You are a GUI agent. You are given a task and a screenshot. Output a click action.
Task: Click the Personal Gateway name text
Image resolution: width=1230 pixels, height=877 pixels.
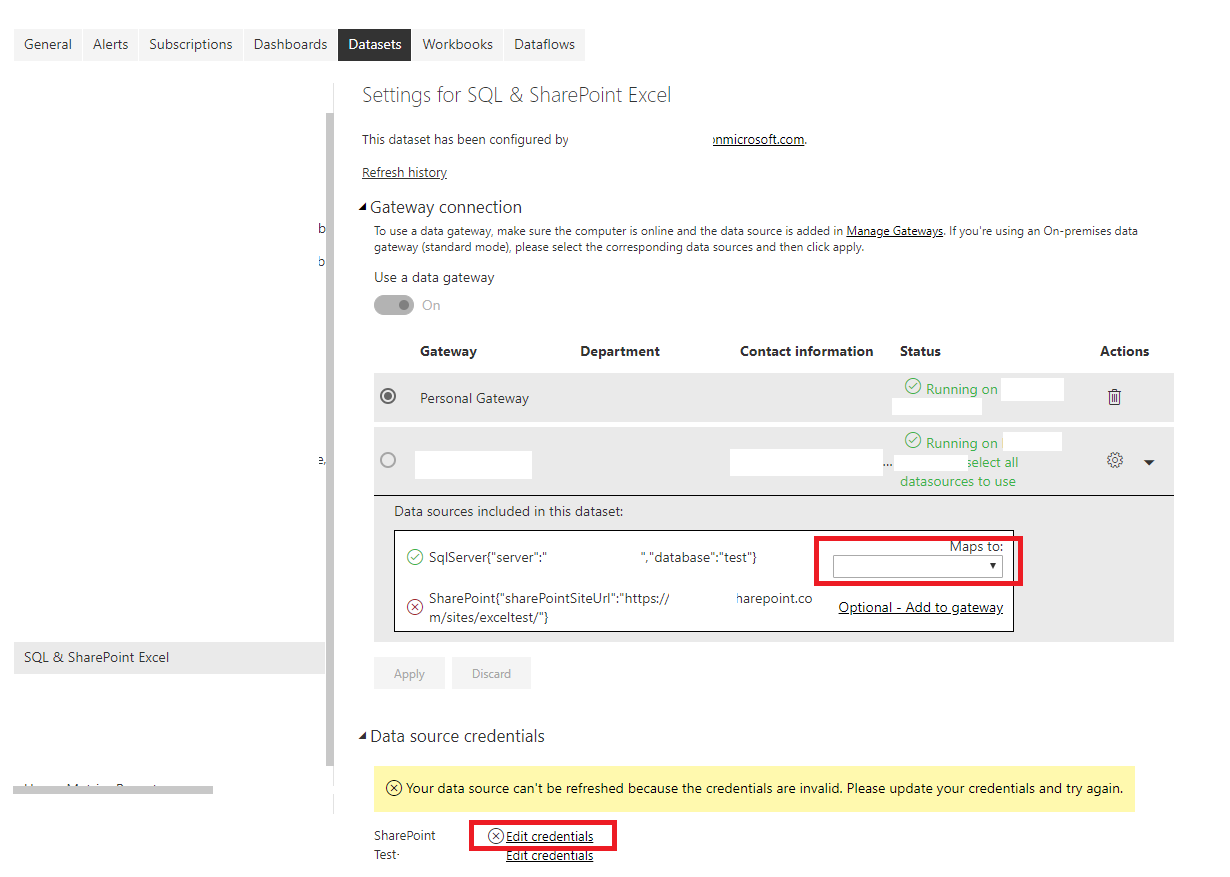tap(474, 398)
